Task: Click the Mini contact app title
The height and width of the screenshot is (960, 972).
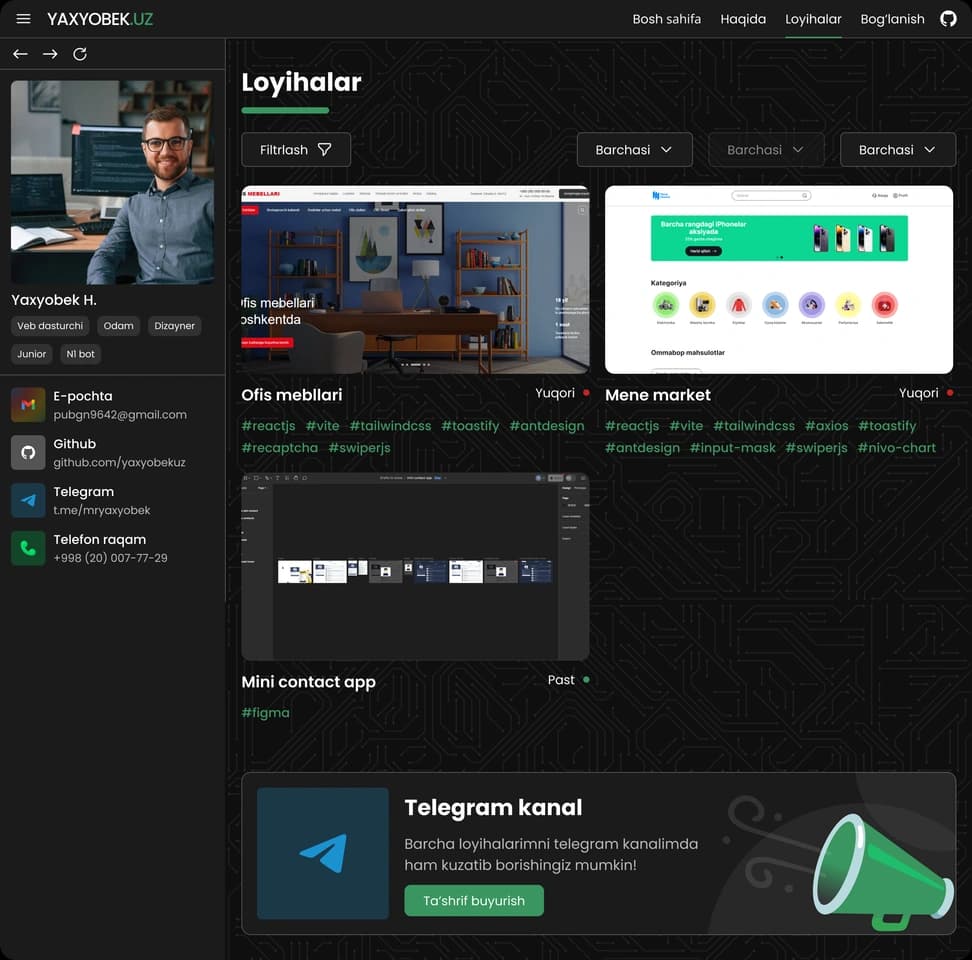Action: 308,682
